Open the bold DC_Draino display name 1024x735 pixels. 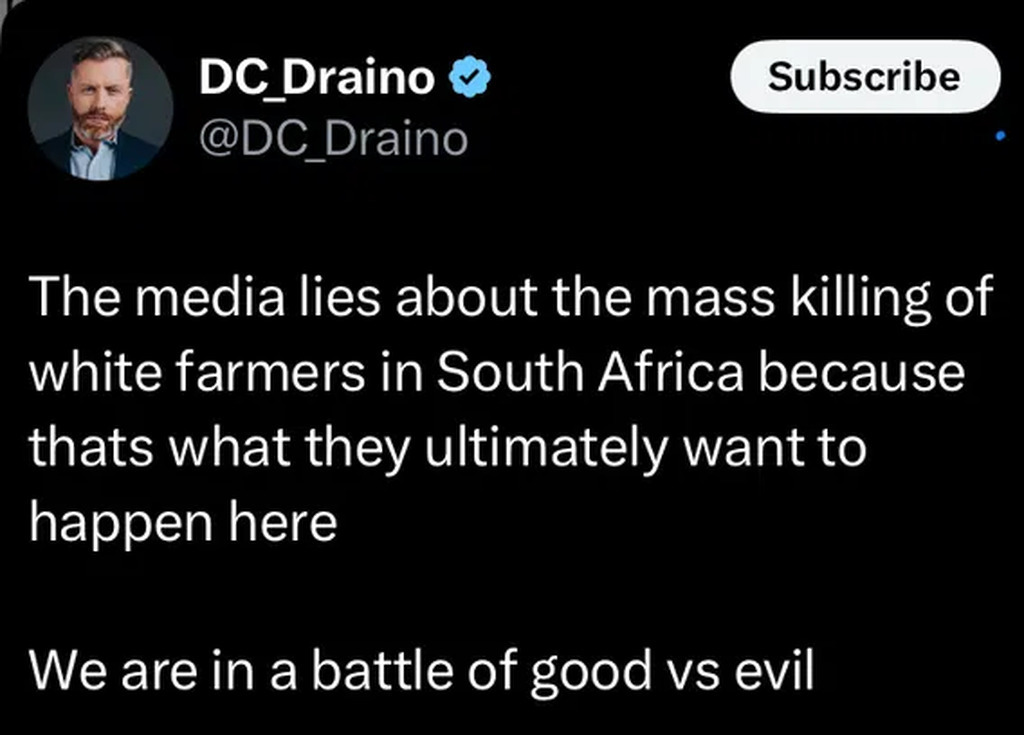point(317,79)
